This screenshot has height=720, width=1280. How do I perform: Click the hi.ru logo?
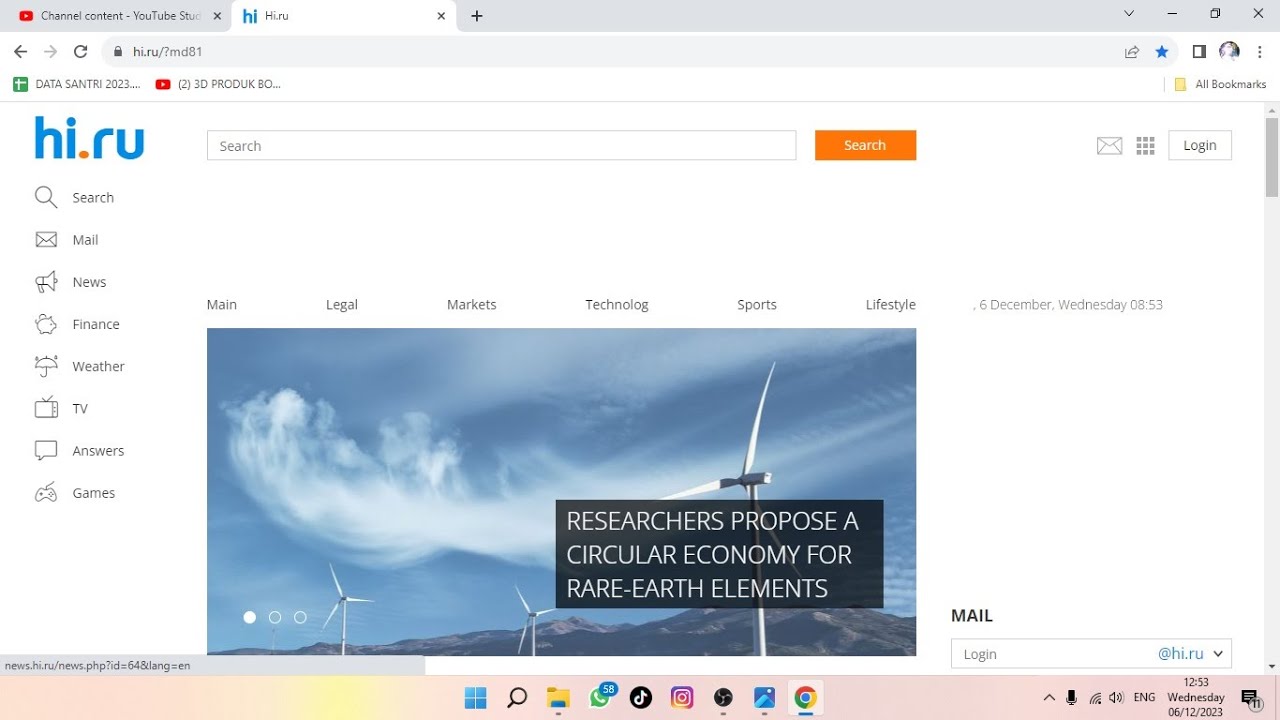coord(90,138)
